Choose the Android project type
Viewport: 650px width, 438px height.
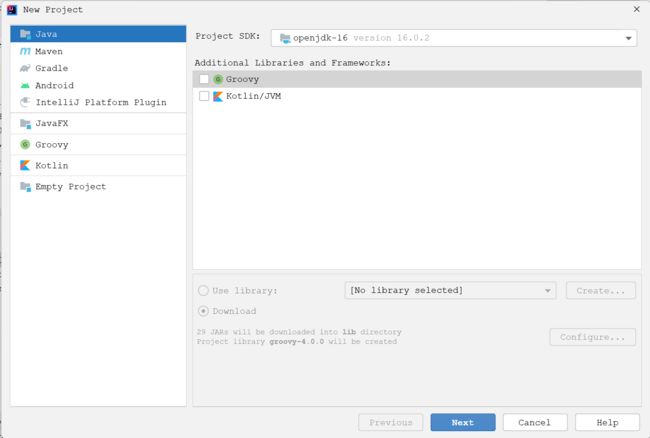pyautogui.click(x=98, y=85)
